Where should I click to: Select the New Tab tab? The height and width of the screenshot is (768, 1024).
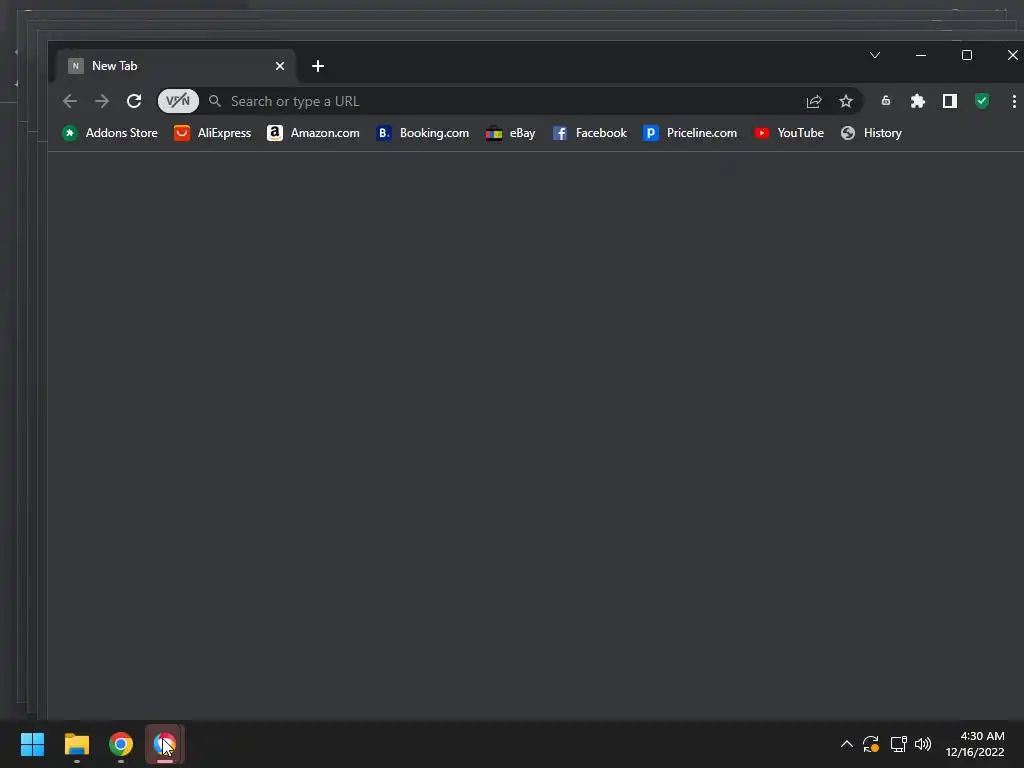pos(176,66)
